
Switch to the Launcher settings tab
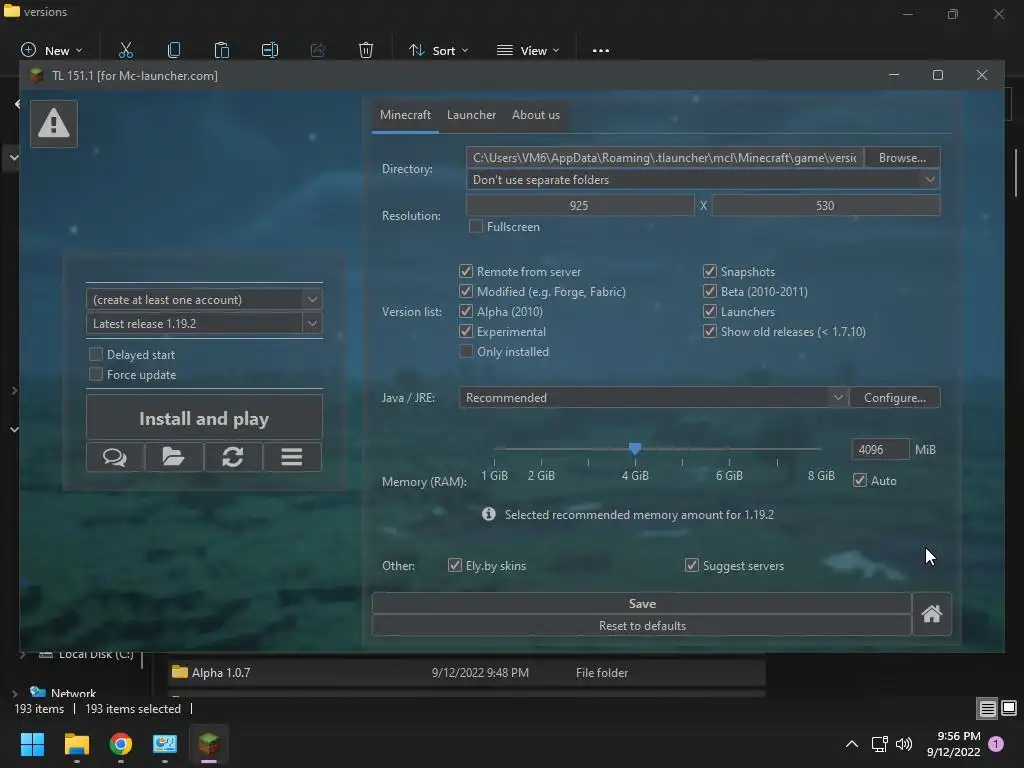pos(471,115)
